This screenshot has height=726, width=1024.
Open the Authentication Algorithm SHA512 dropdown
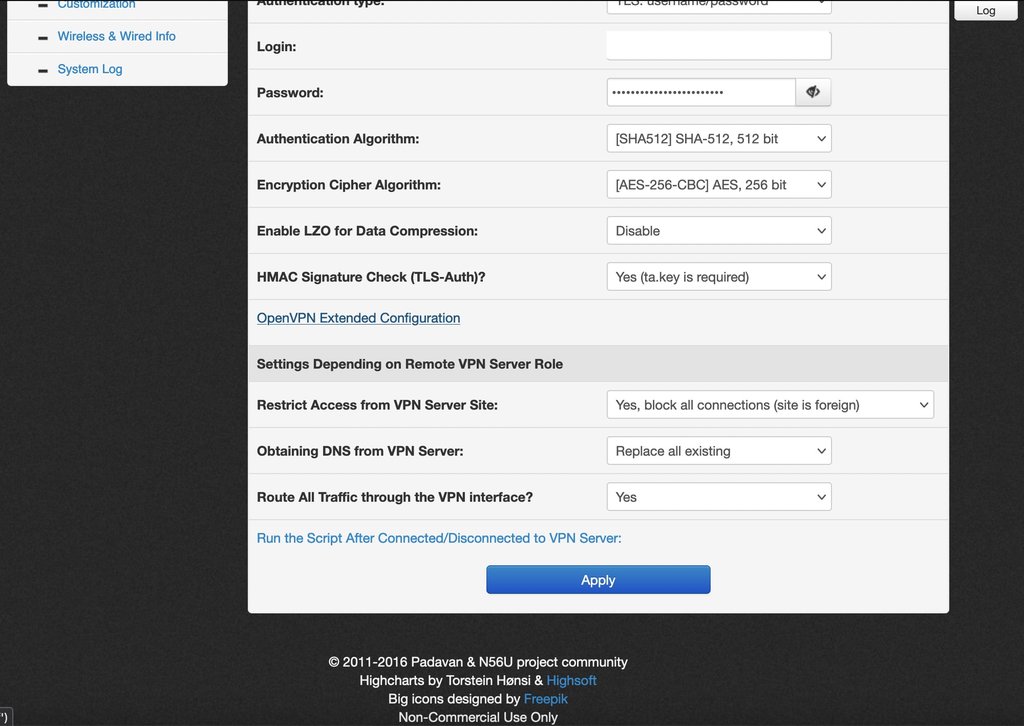(x=718, y=139)
